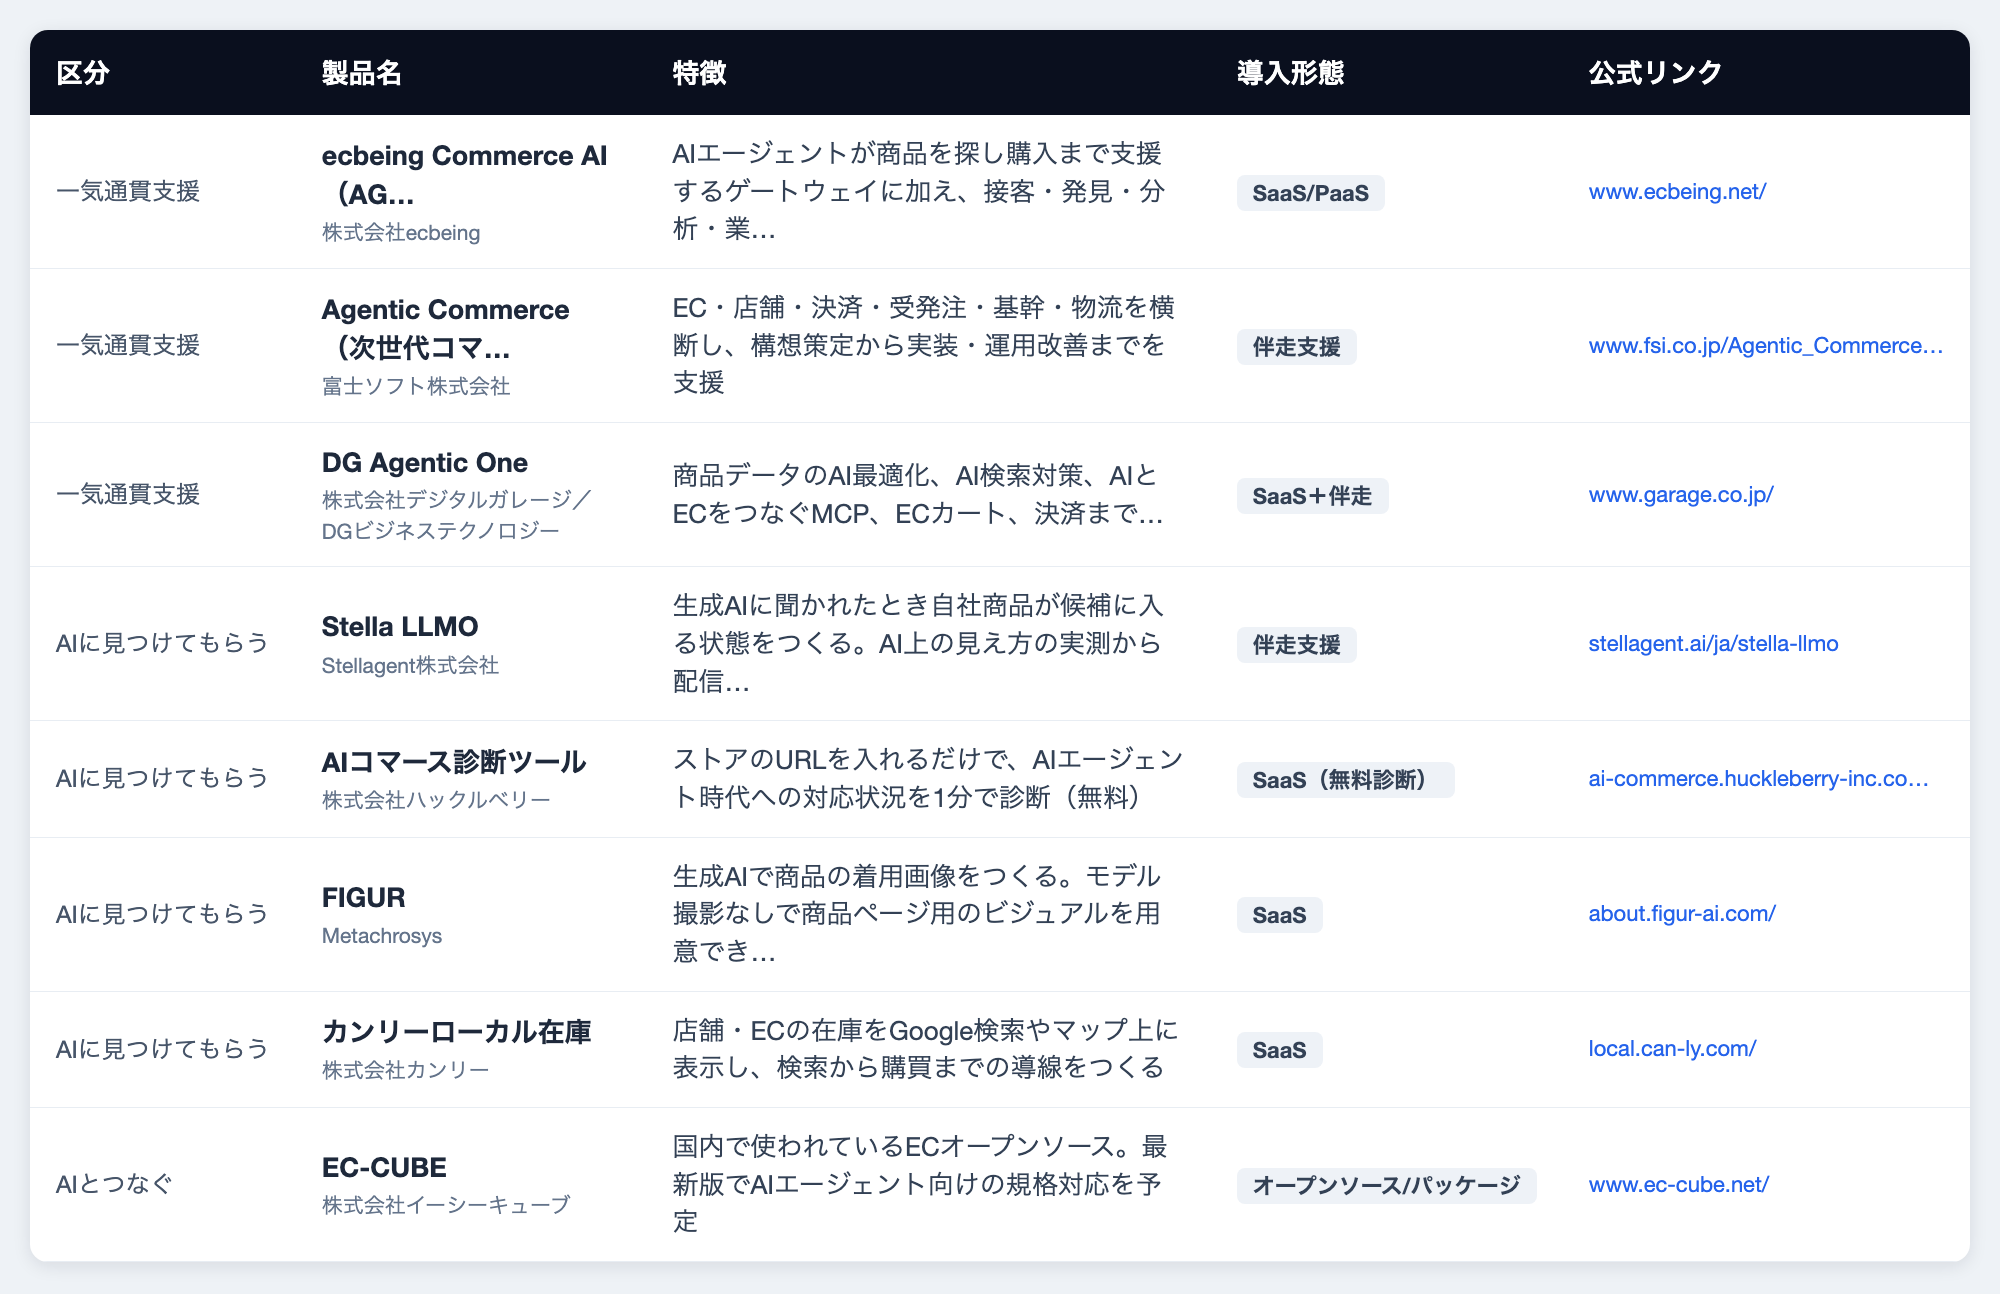The width and height of the screenshot is (2000, 1294).
Task: Select the Agentic Commerce product name
Action: (445, 329)
